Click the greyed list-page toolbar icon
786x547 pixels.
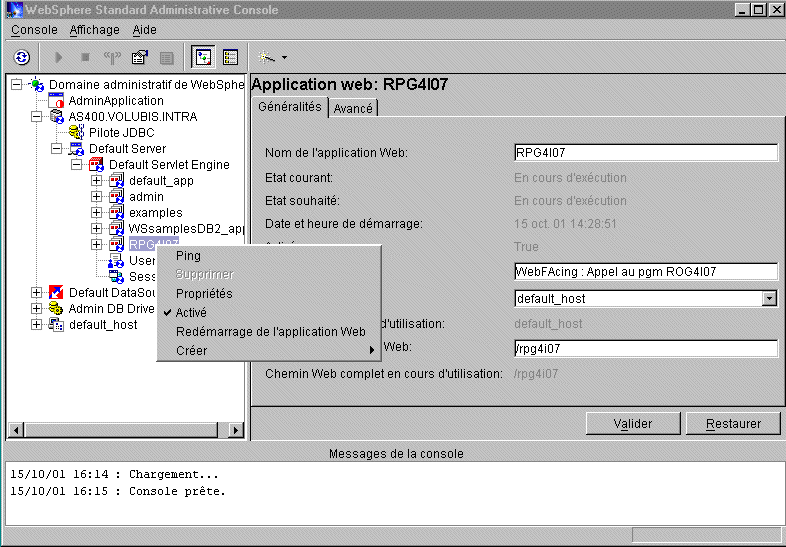click(166, 58)
